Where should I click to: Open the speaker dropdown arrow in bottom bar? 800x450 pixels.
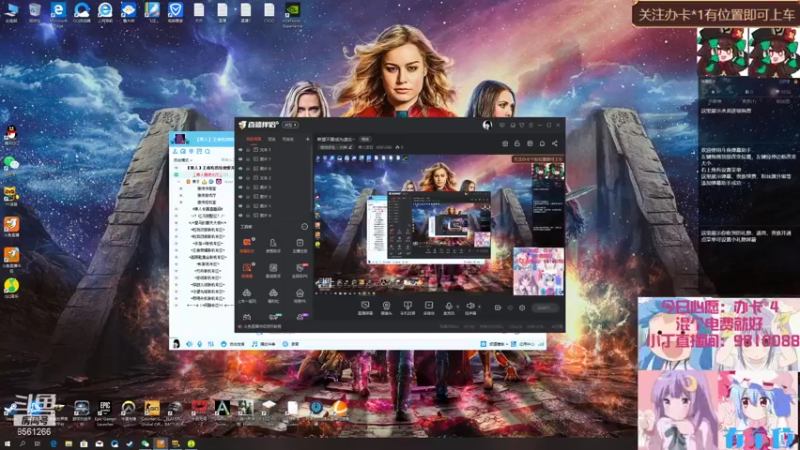pyautogui.click(x=479, y=307)
